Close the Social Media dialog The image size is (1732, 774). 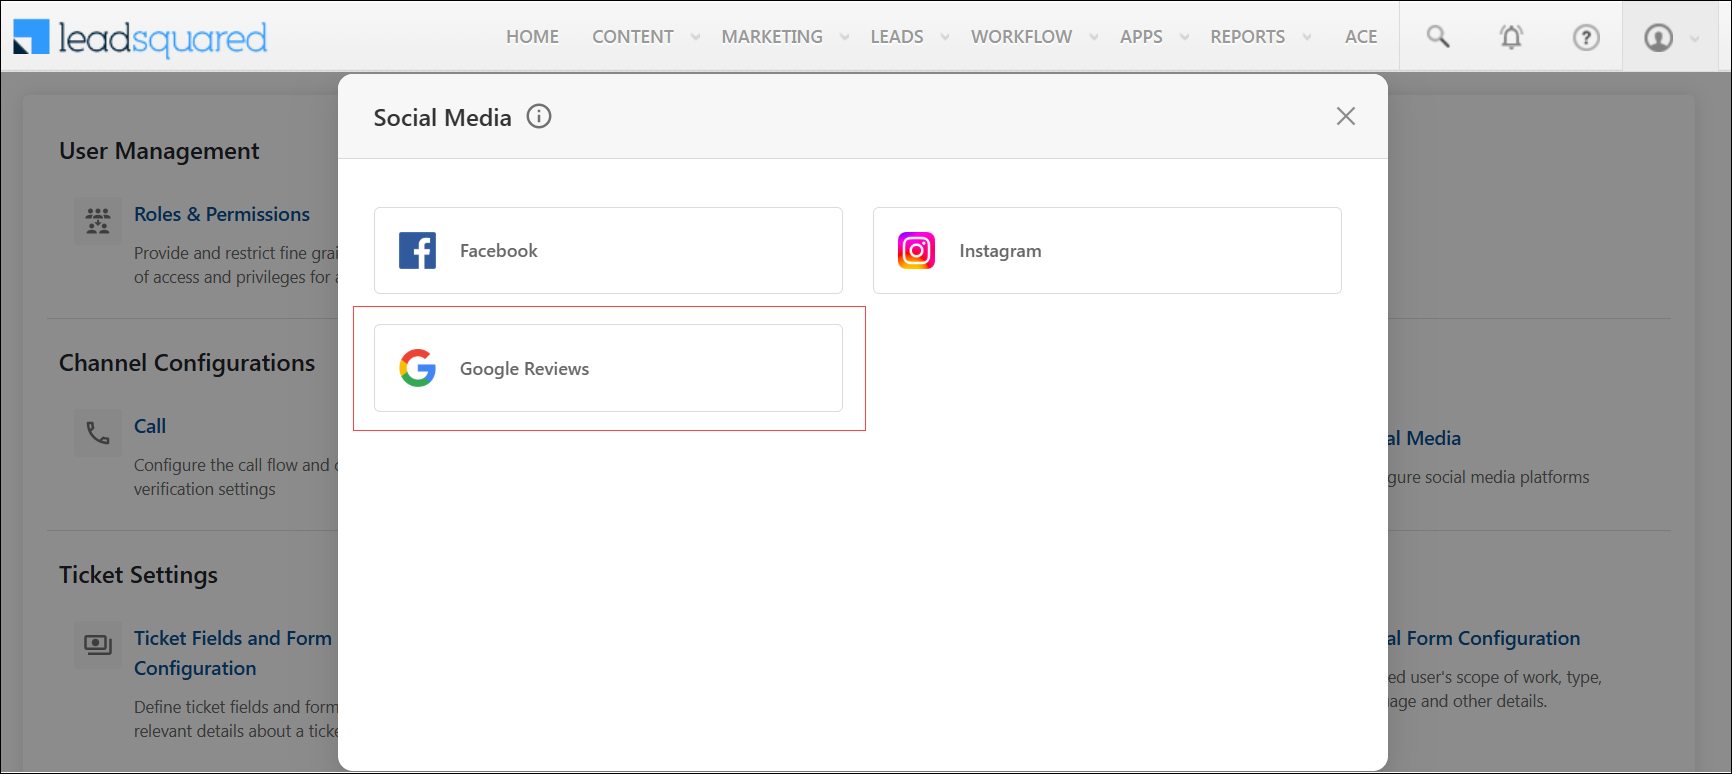click(1346, 116)
